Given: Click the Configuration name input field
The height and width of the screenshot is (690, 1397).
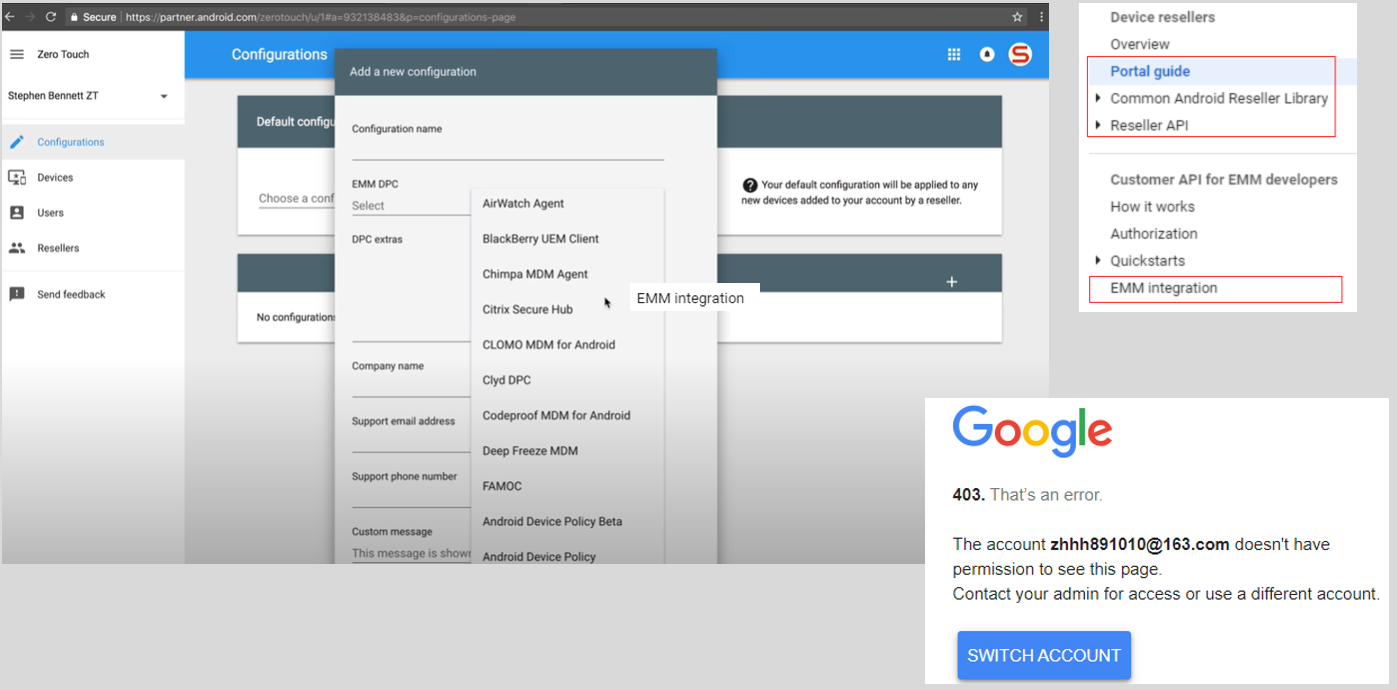Looking at the screenshot, I should coord(507,150).
